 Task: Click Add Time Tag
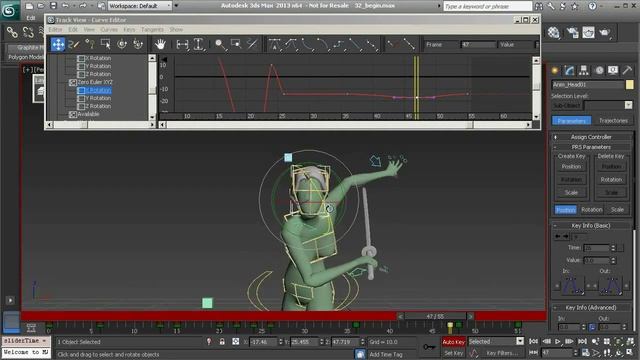[386, 354]
